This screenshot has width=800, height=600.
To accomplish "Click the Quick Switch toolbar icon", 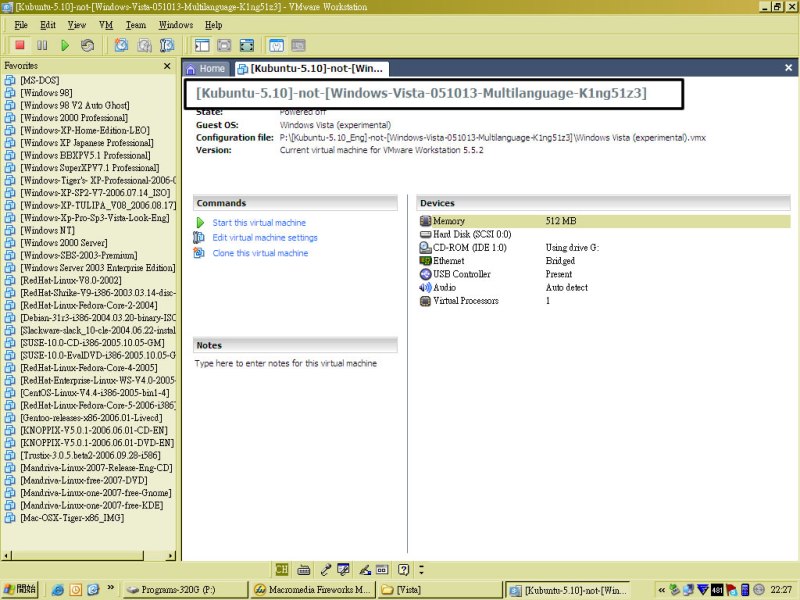I will click(x=224, y=45).
